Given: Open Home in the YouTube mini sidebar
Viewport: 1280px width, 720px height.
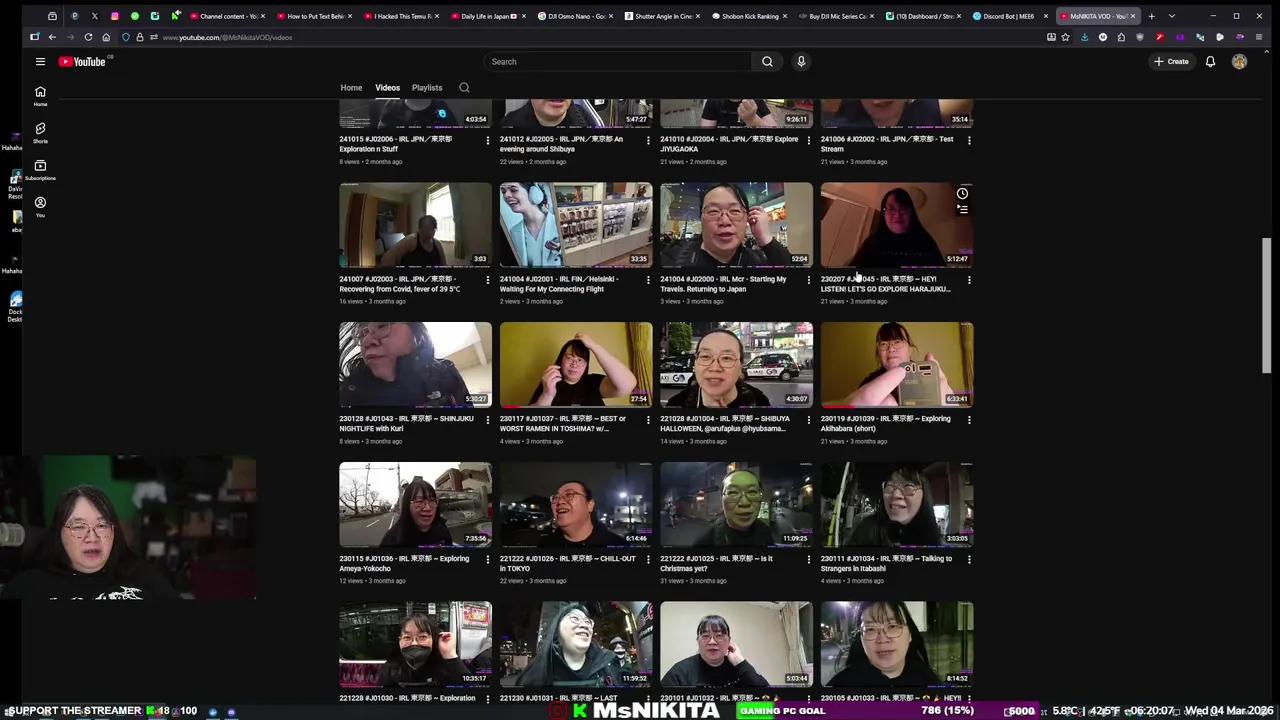Looking at the screenshot, I should tap(40, 96).
